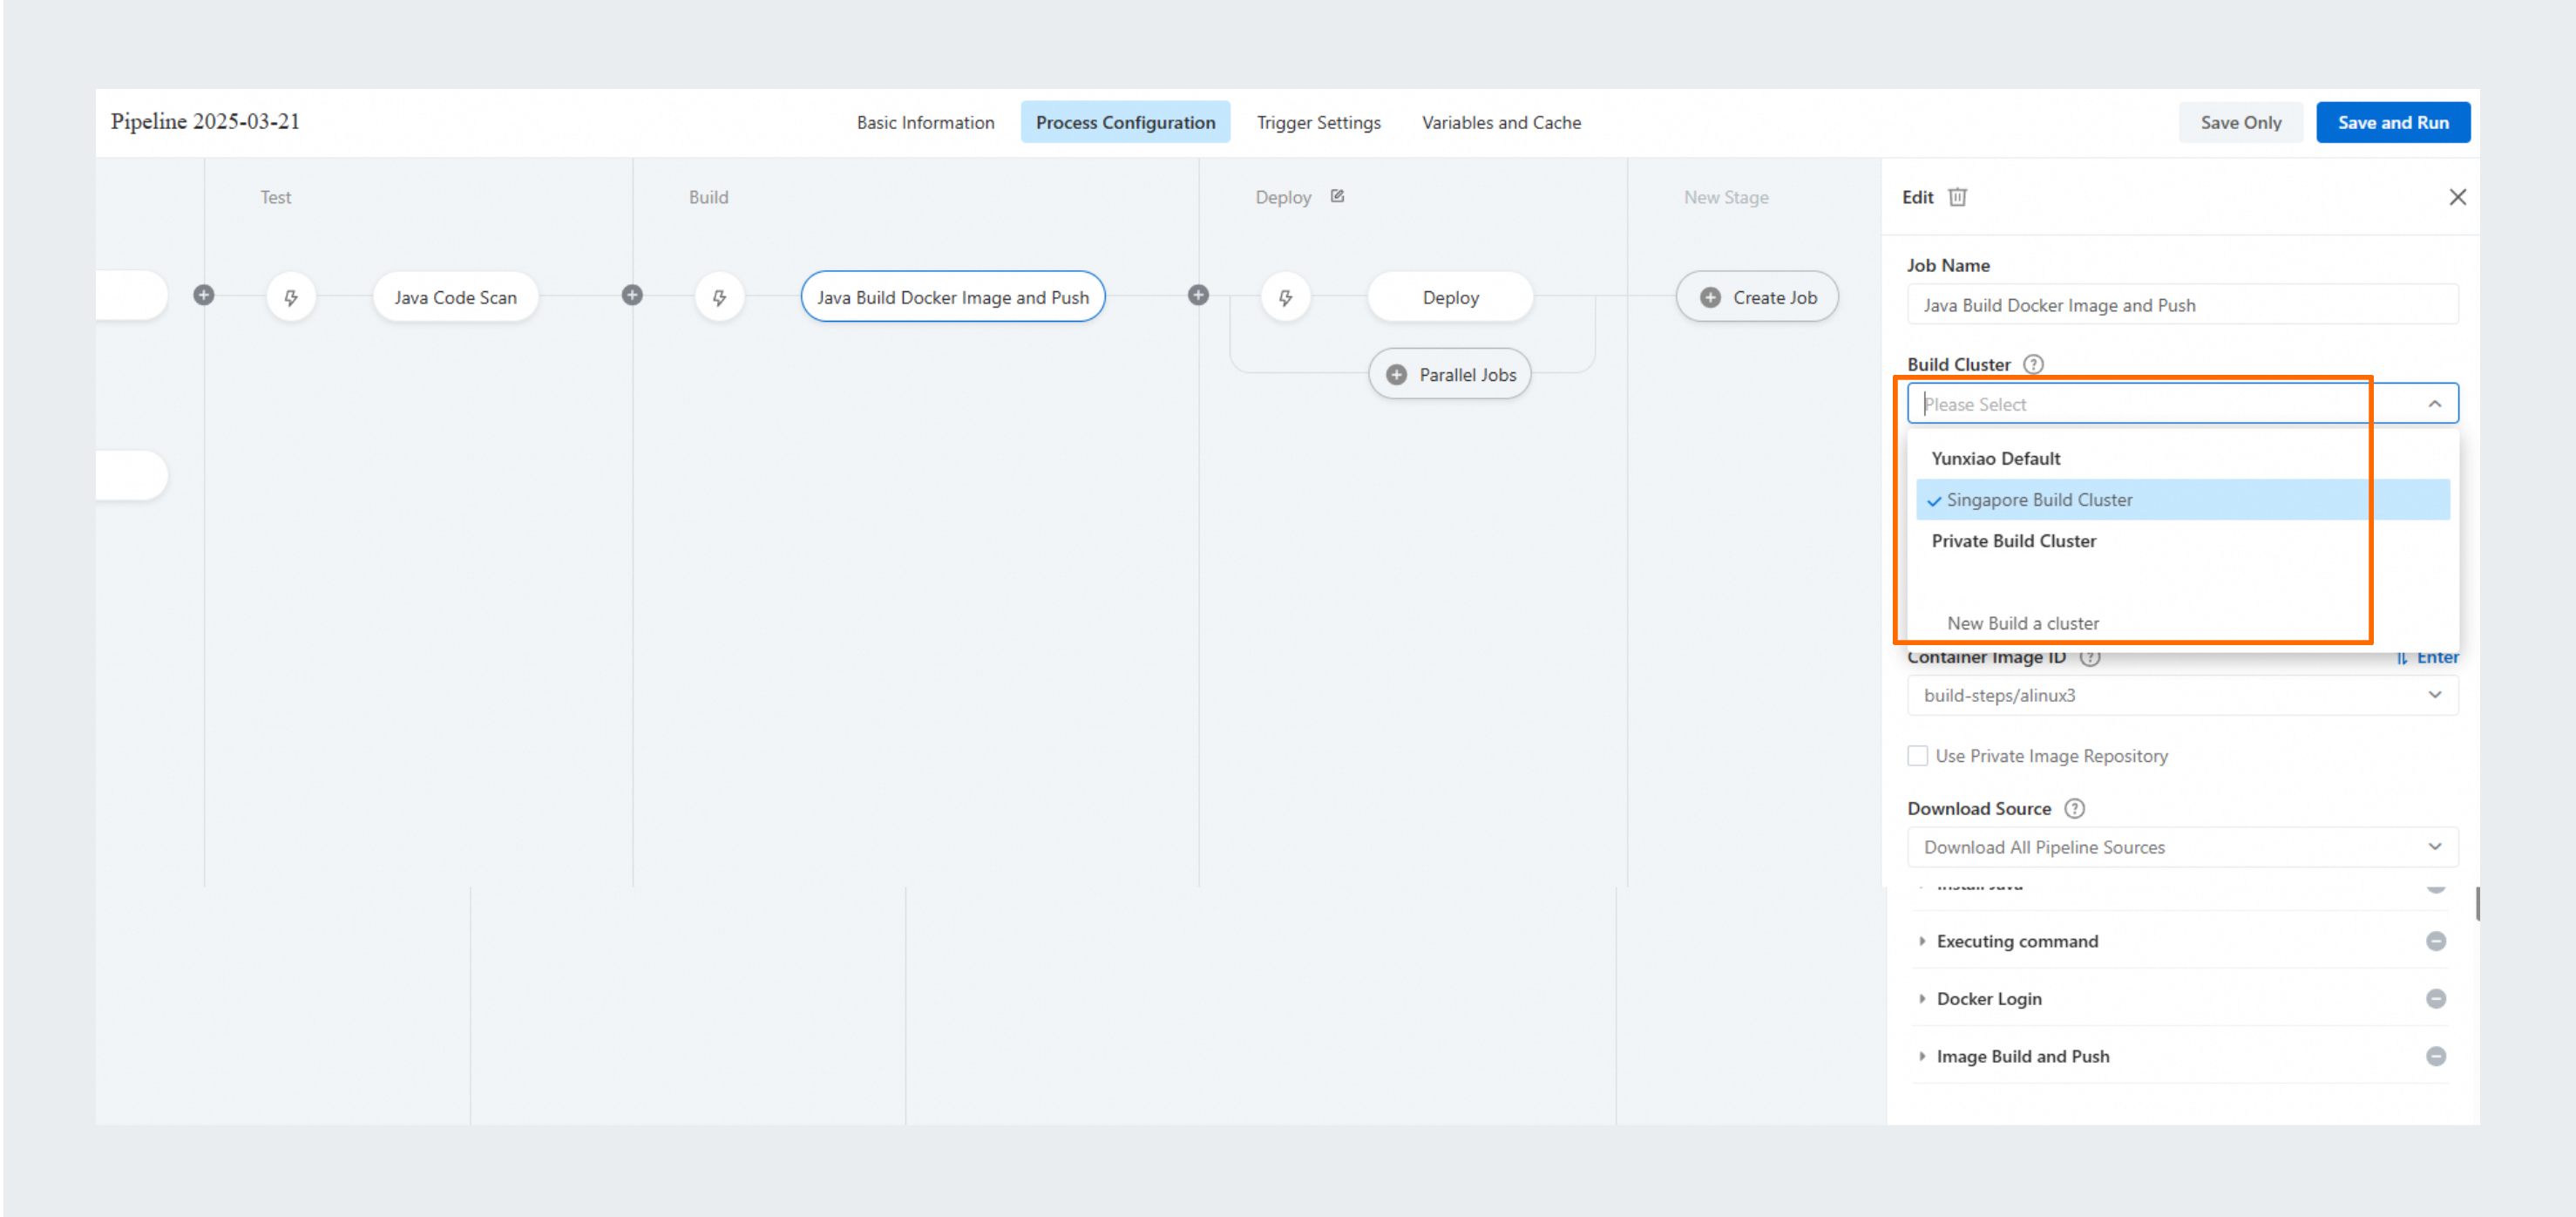Viewport: 2576px width, 1217px height.
Task: Click the Create Job button
Action: (1757, 297)
